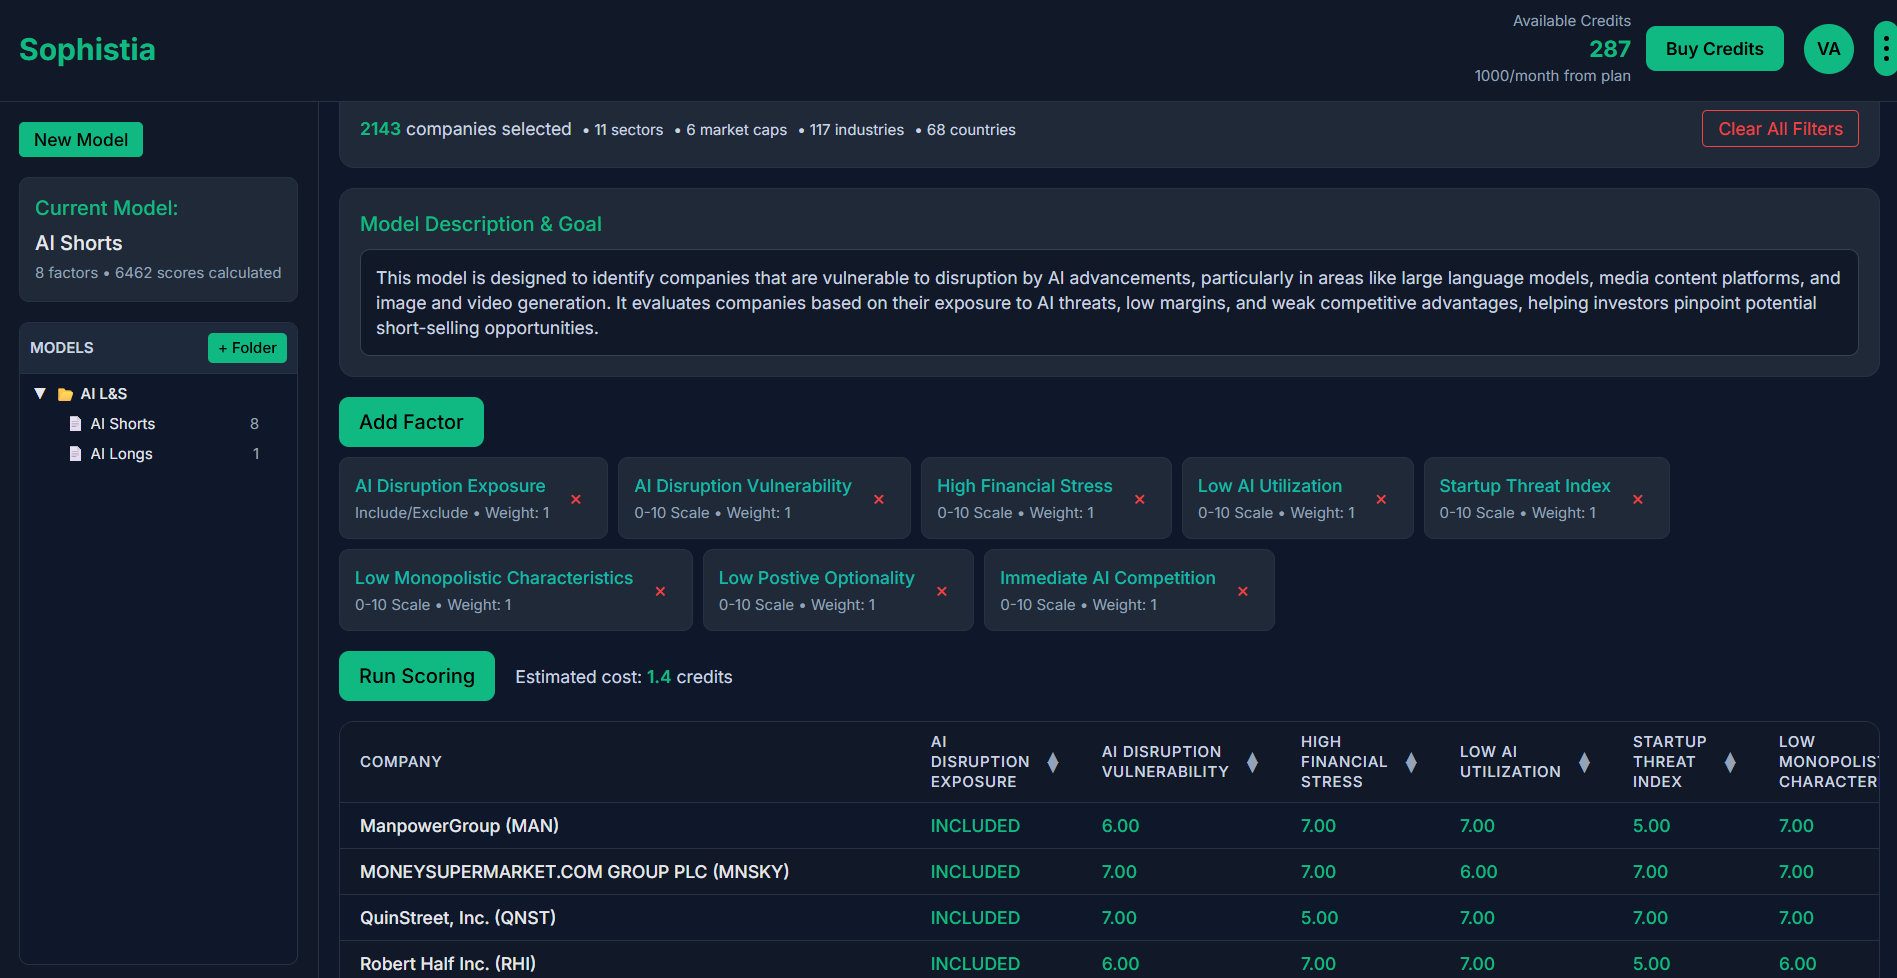Sort table by AI Disruption Vulnerability
Viewport: 1897px width, 978px height.
(x=1253, y=762)
